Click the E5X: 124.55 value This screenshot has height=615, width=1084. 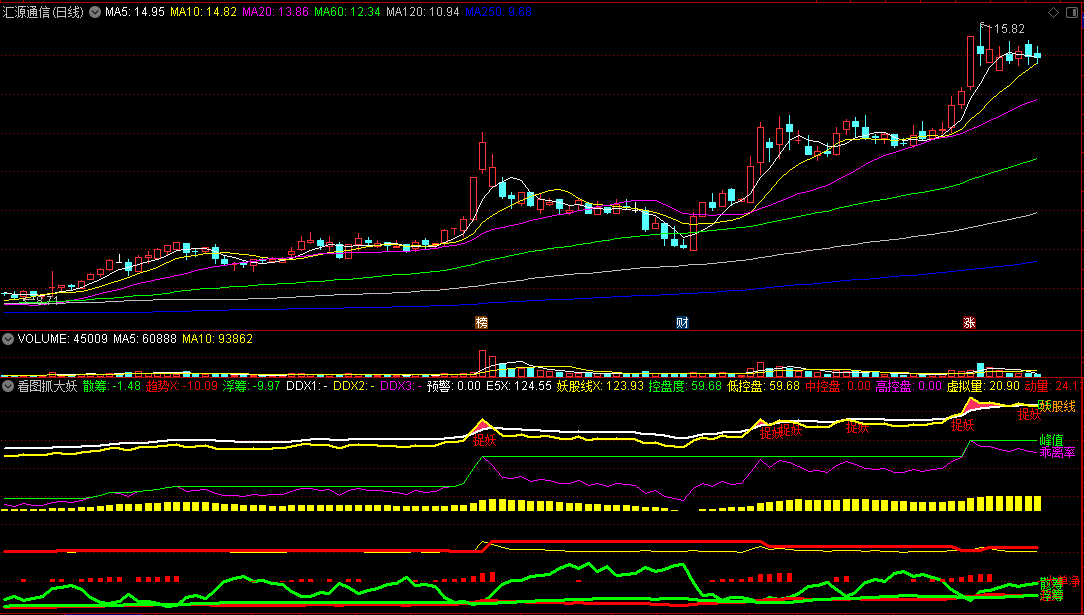click(x=518, y=386)
